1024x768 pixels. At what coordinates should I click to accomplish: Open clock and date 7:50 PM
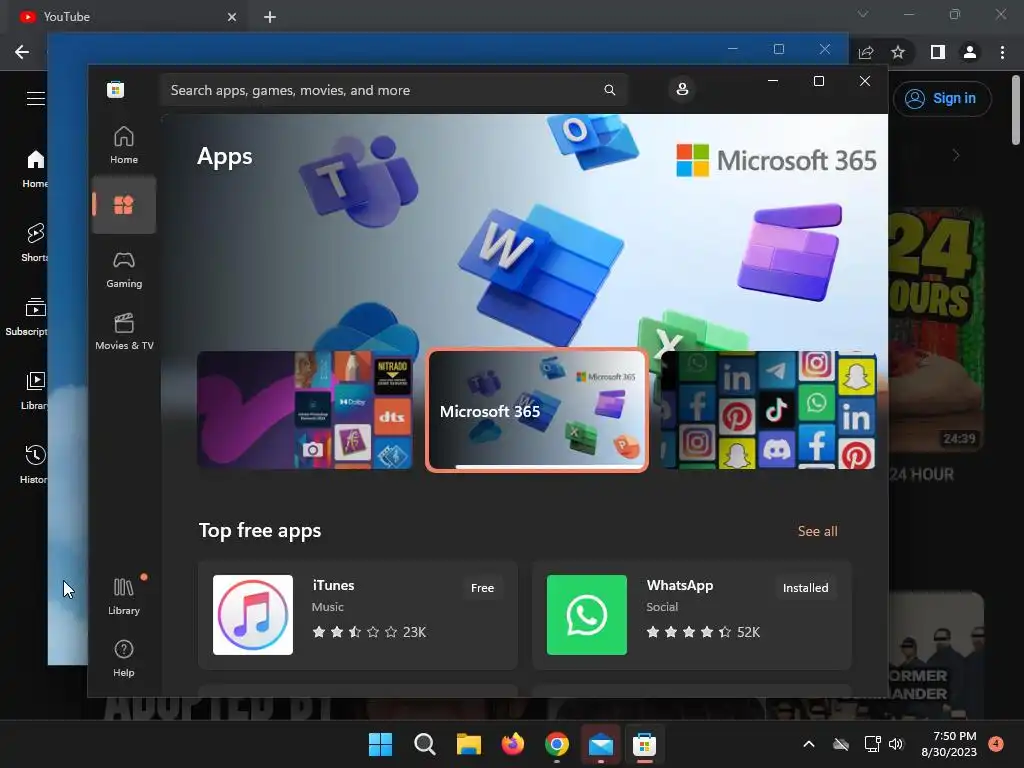[x=949, y=744]
